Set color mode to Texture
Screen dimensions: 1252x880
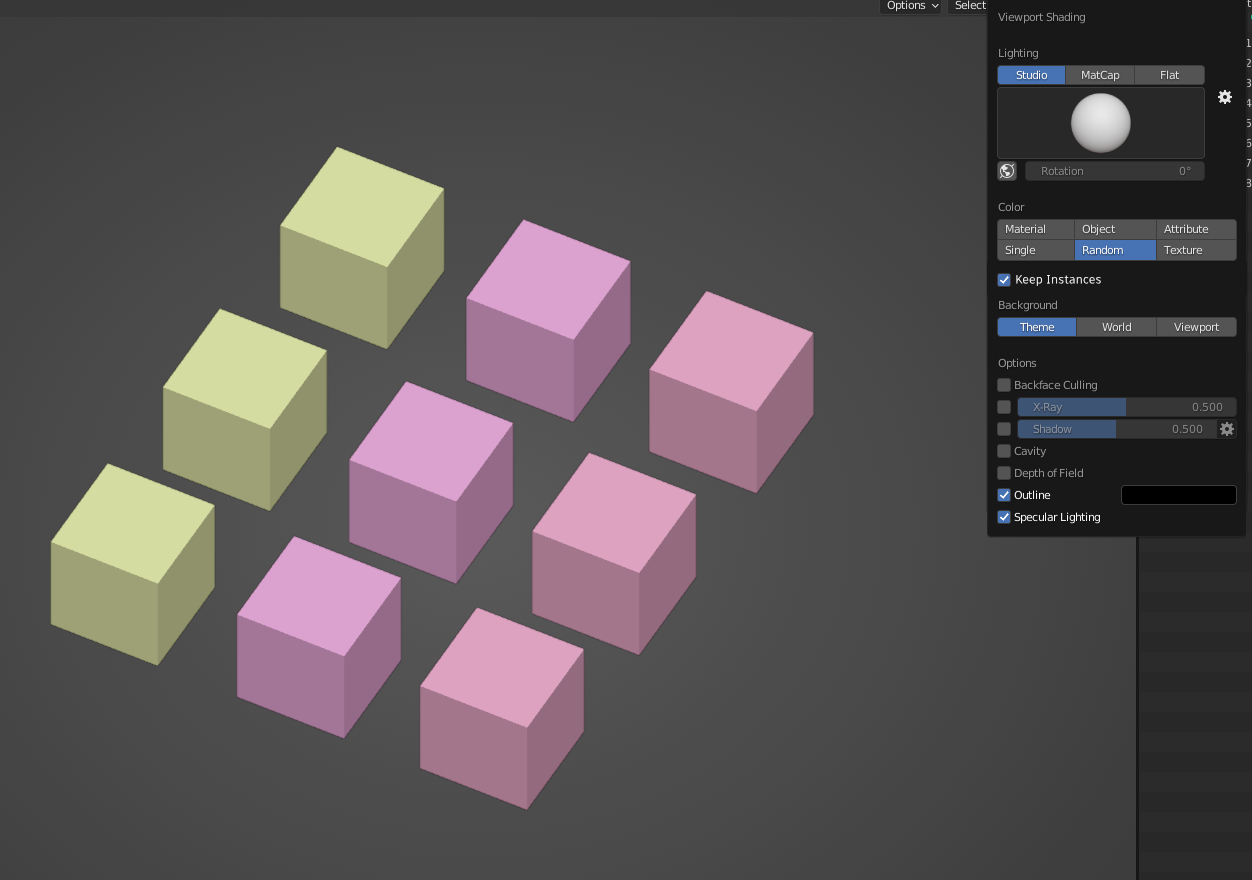click(x=1197, y=250)
